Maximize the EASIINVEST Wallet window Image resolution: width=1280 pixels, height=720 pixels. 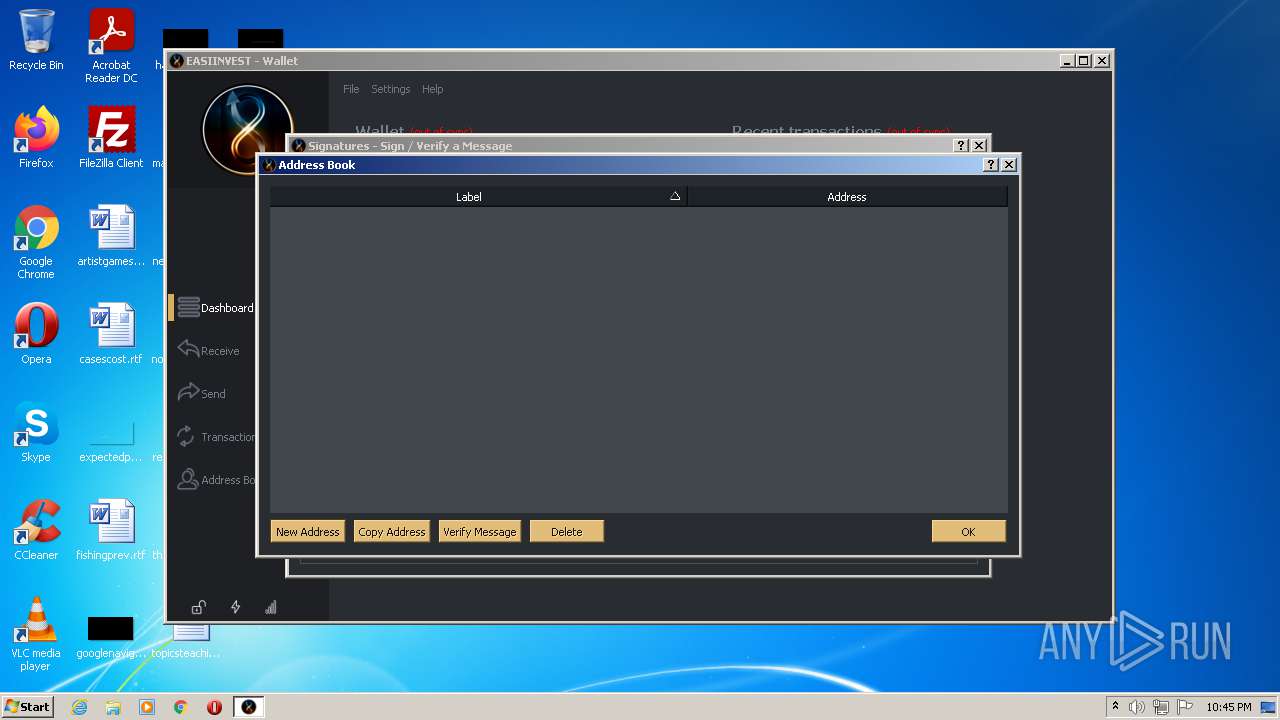coord(1084,61)
